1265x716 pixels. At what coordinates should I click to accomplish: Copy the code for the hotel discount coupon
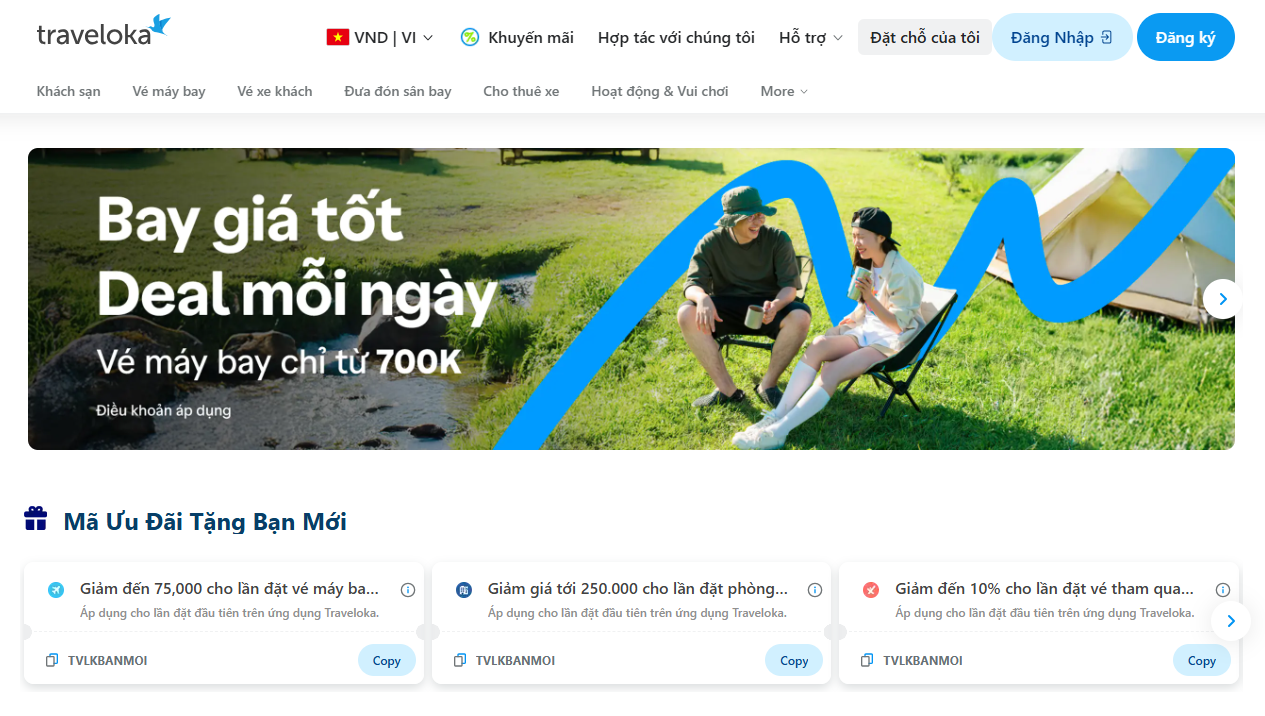click(x=794, y=660)
